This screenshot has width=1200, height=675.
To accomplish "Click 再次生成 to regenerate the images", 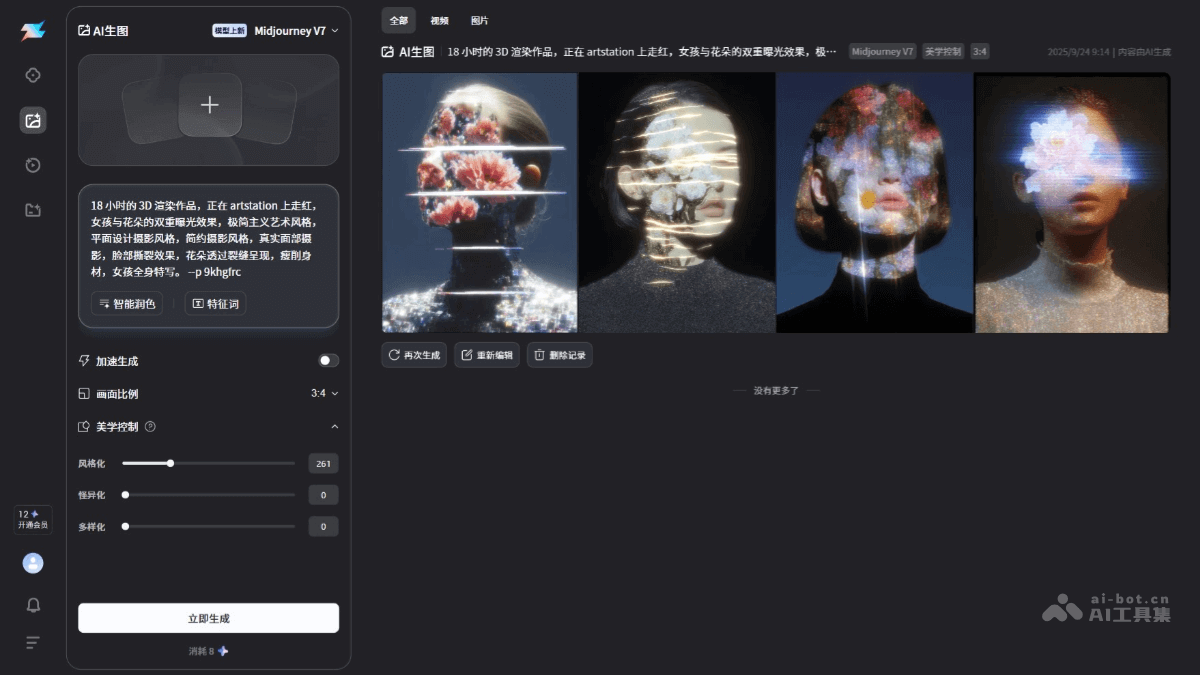I will point(413,354).
